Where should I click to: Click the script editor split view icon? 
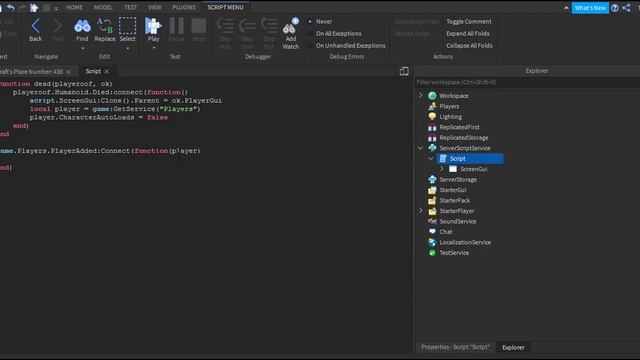[404, 71]
